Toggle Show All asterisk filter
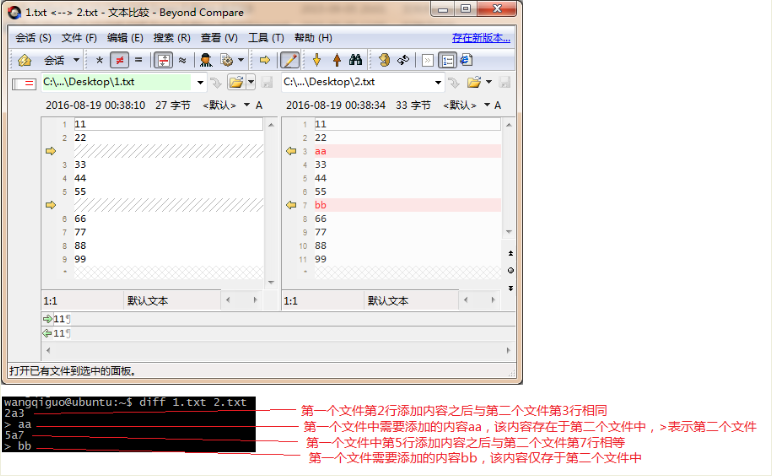This screenshot has width=772, height=476. pos(99,61)
